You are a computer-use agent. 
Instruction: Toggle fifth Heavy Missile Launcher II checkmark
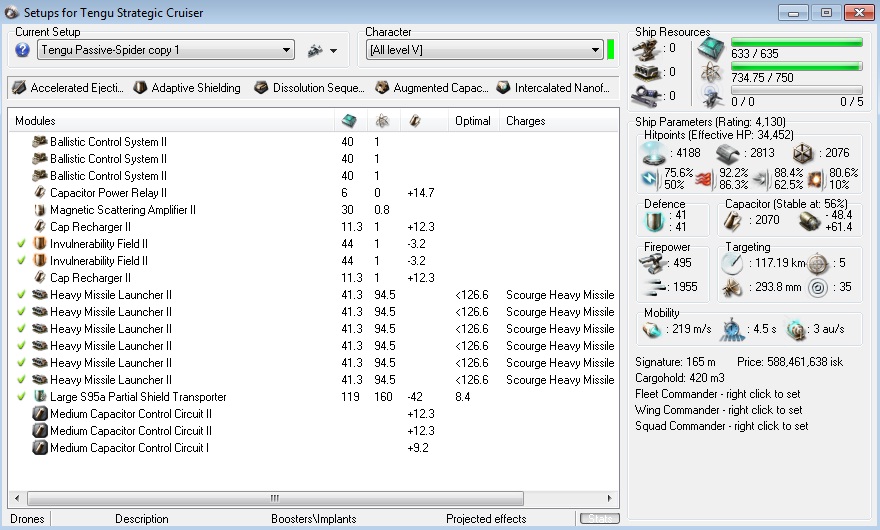[21, 363]
